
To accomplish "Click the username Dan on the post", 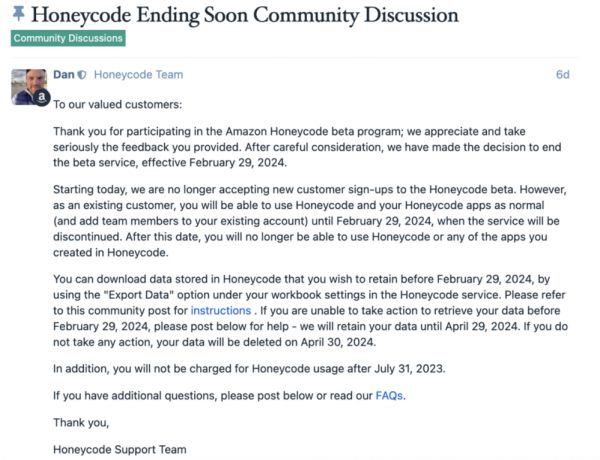I will tap(63, 75).
